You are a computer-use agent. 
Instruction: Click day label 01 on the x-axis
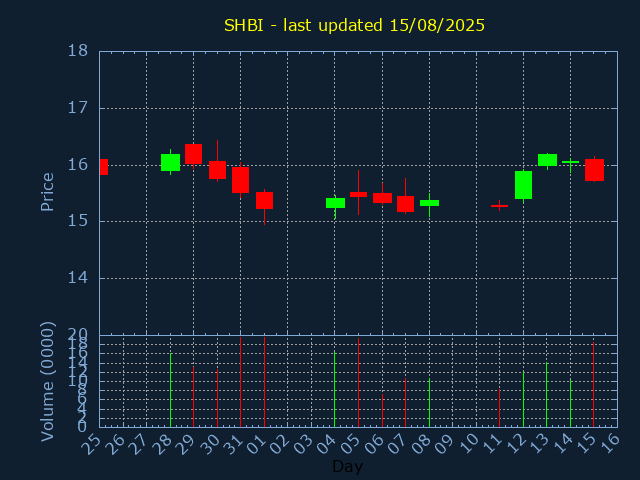coord(256,444)
